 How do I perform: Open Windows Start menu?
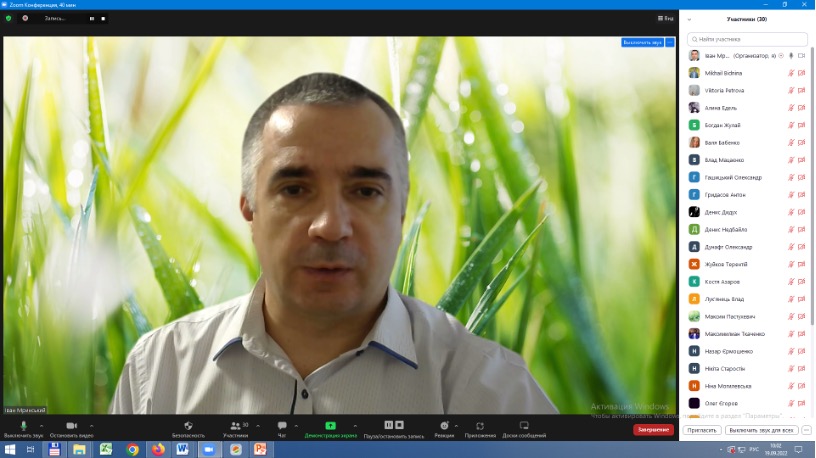(x=9, y=449)
